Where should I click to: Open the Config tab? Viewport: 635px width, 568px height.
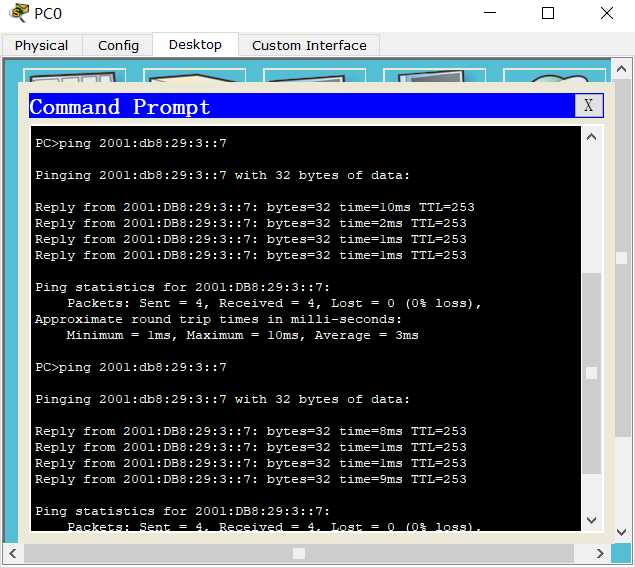click(x=118, y=45)
